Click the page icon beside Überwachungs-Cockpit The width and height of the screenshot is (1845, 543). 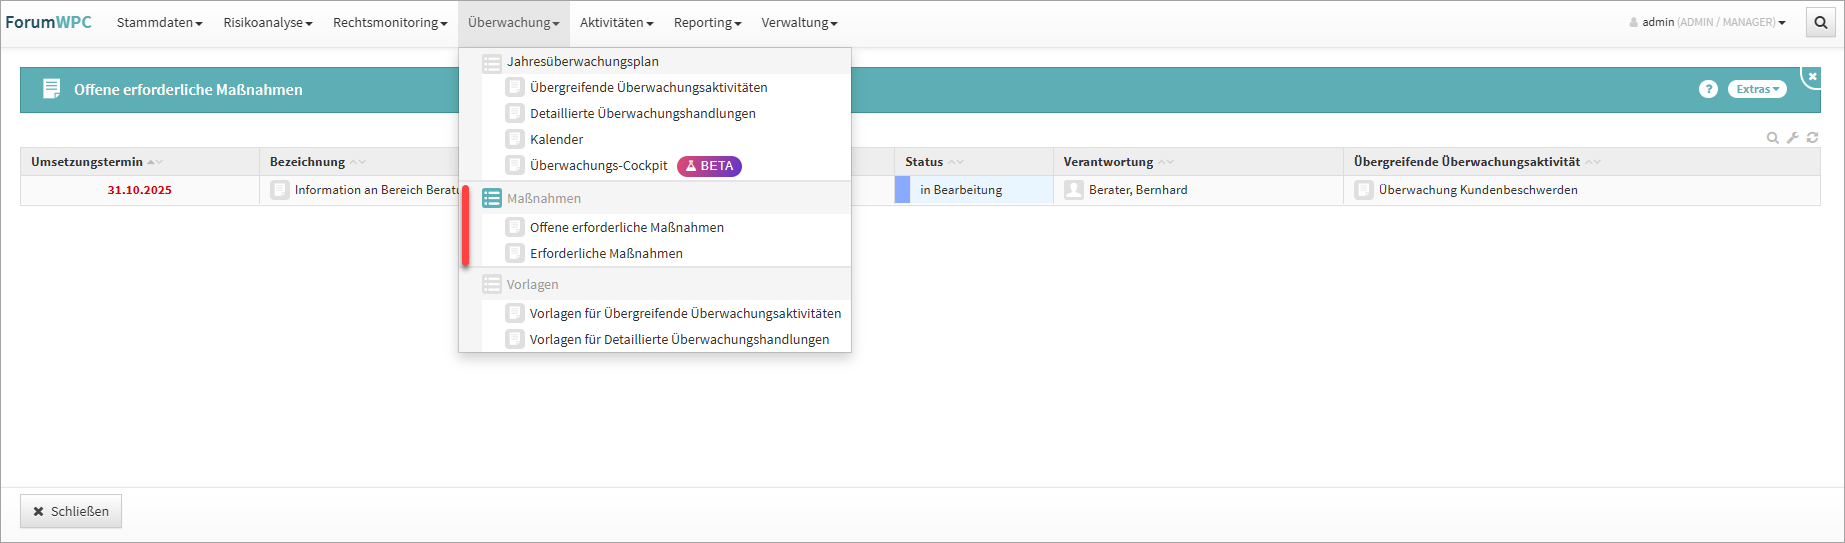point(515,165)
